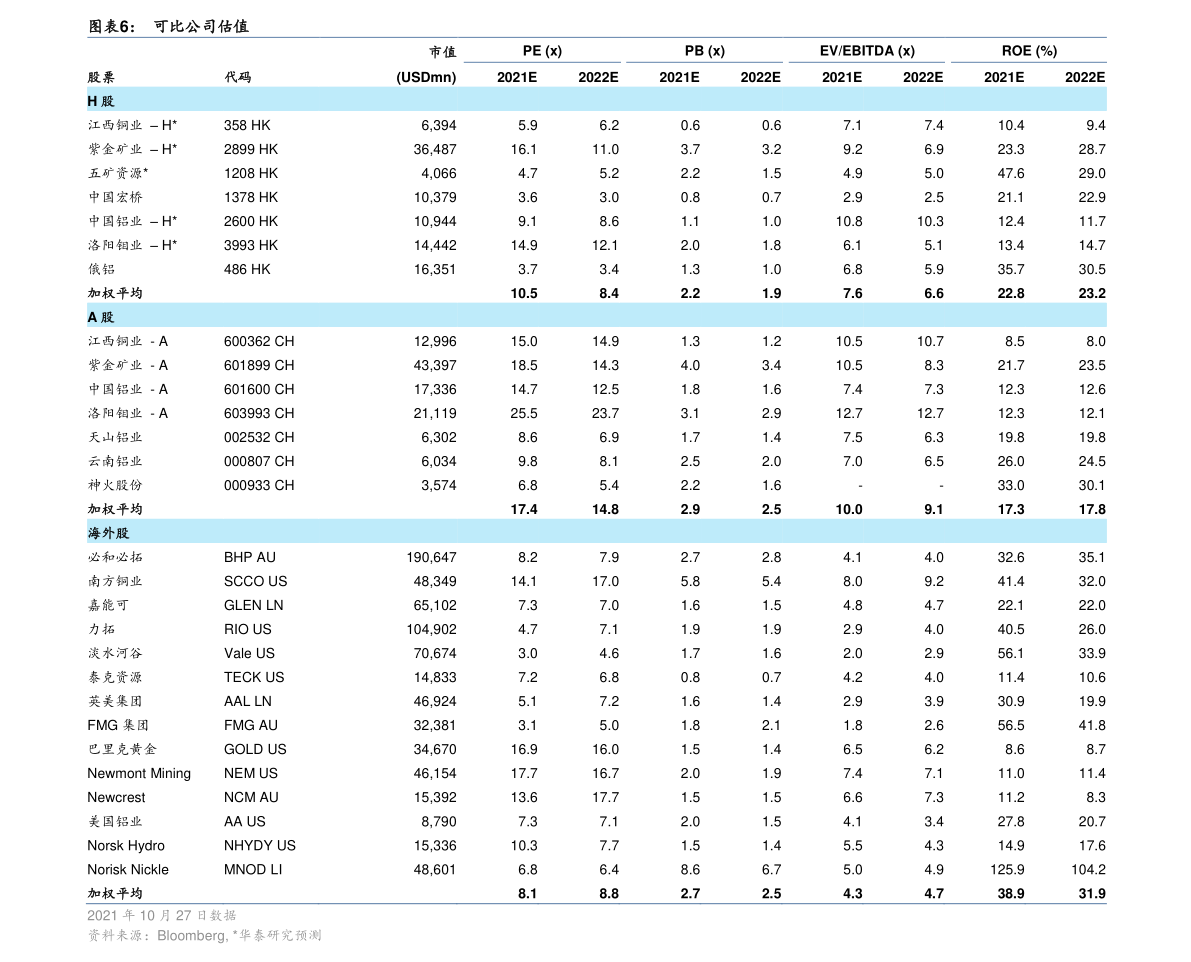Select the 市值 column header
Screen dimensions: 1191x962
443,52
